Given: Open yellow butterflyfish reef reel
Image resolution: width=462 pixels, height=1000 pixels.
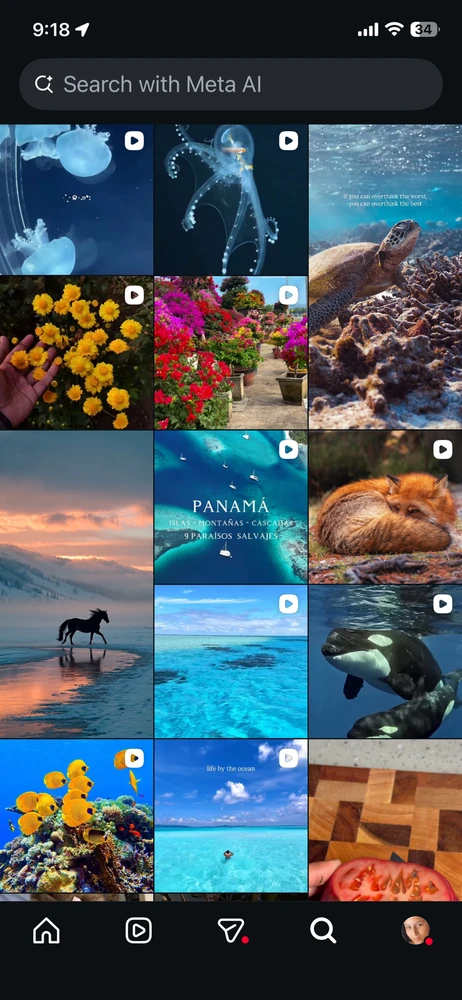Looking at the screenshot, I should point(77,816).
